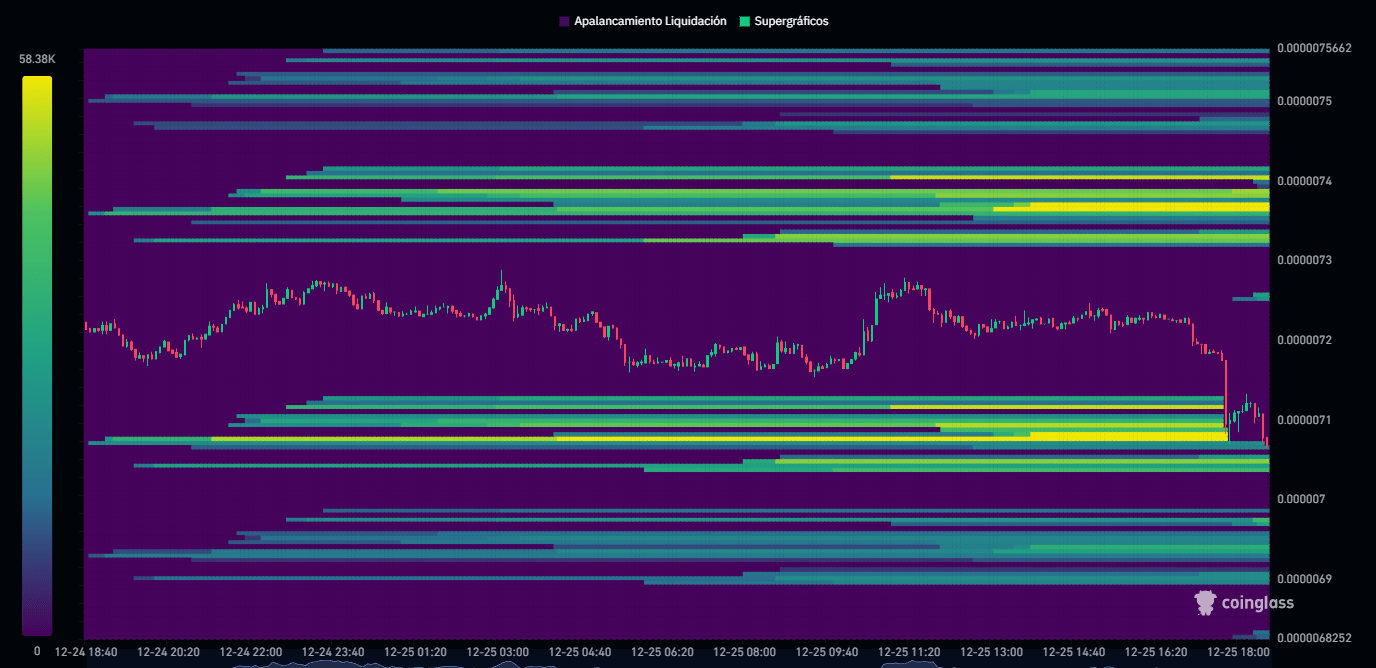Click the coinglass mascot logo icon
Viewport: 1376px width, 668px height.
(1205, 601)
